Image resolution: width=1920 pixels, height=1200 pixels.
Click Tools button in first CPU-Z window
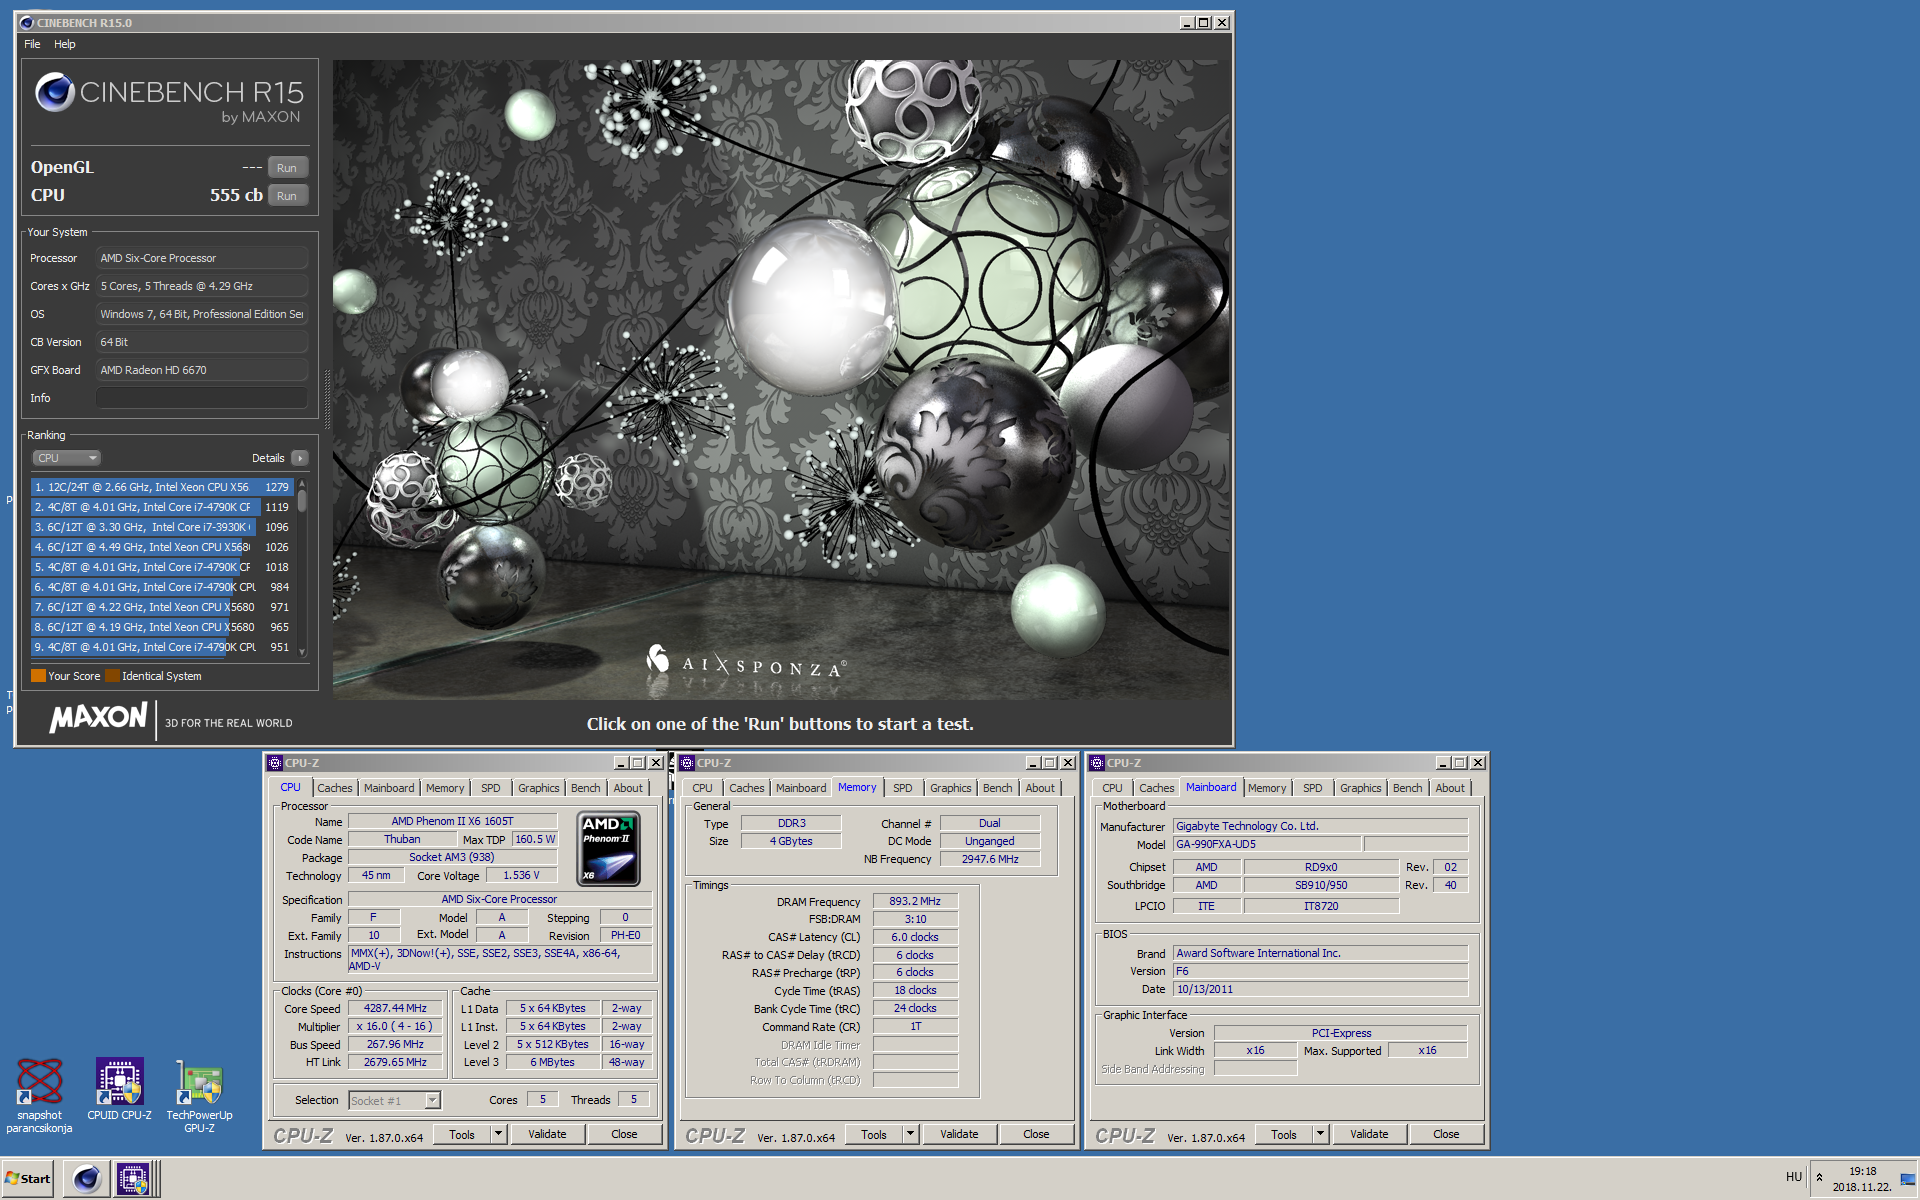tap(462, 1135)
